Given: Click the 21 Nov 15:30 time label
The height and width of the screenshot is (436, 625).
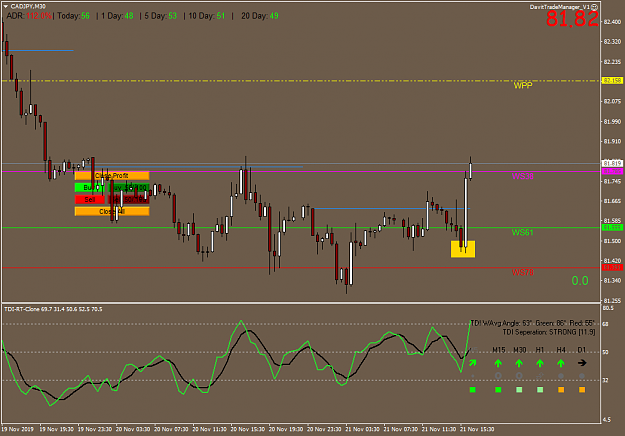Looking at the screenshot, I should pos(477,429).
